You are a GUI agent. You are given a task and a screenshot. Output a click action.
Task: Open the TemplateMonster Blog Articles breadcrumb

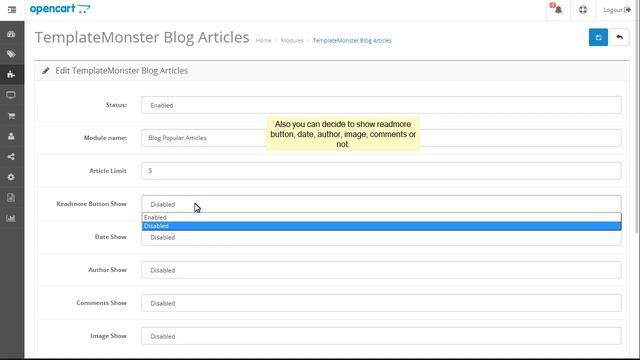(x=352, y=40)
